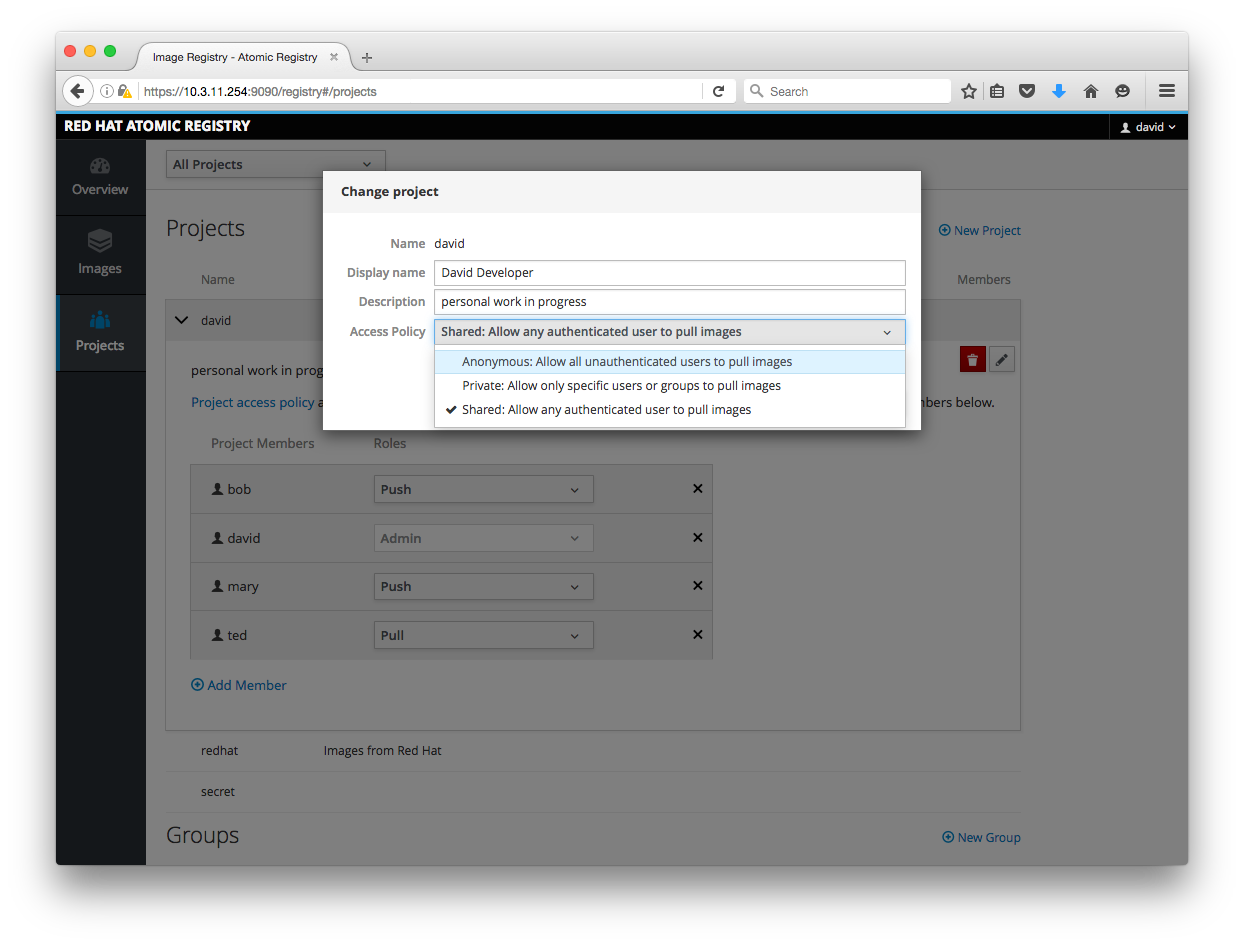Remove bob from project members with X

(697, 488)
